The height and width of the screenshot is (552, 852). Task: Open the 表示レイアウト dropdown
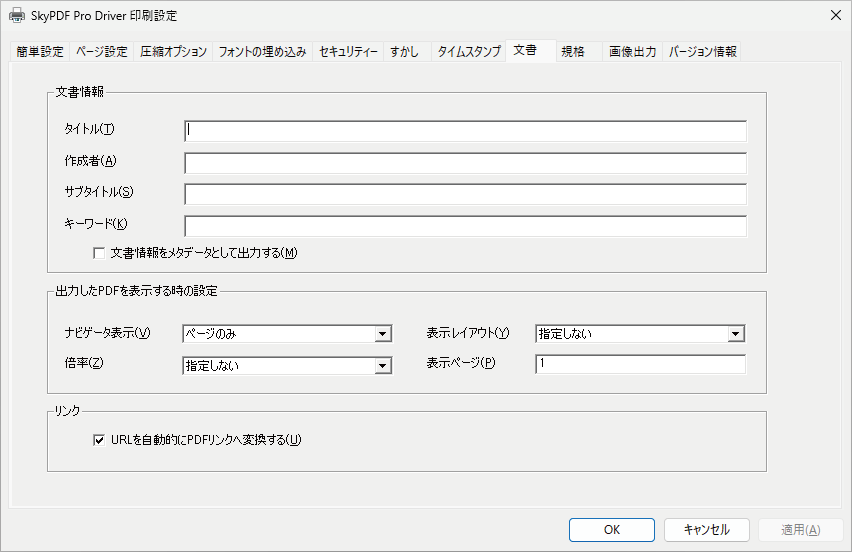[x=640, y=334]
